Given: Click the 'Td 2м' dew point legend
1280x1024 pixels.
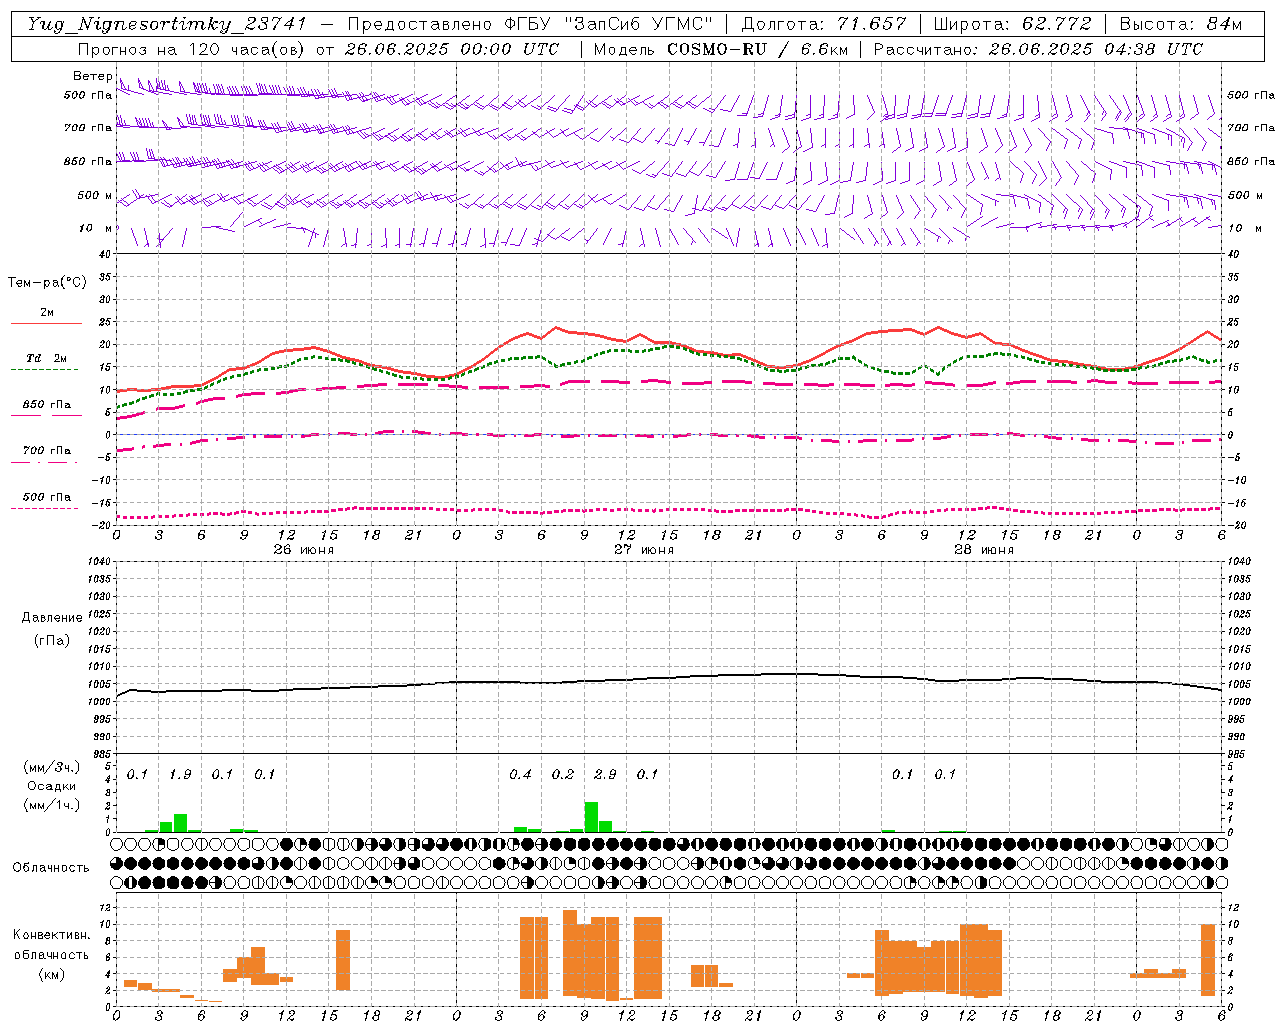Looking at the screenshot, I should coord(46,358).
